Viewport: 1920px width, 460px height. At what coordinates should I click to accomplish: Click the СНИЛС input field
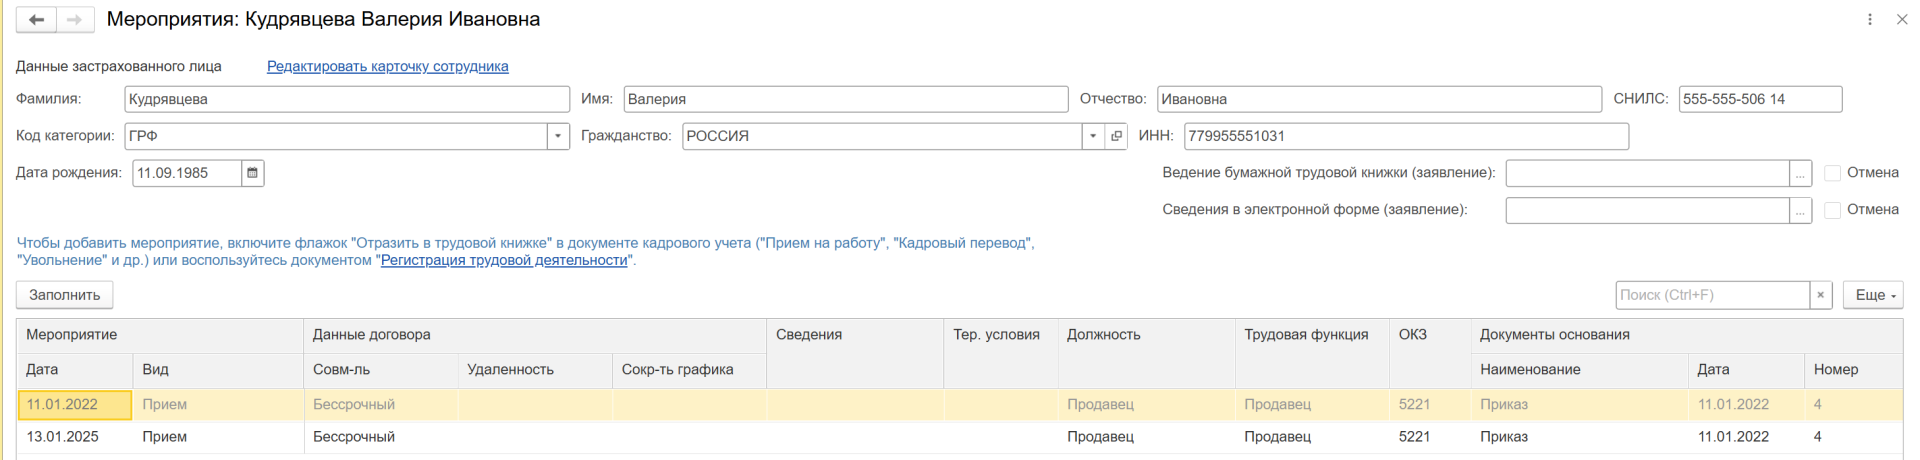1759,99
